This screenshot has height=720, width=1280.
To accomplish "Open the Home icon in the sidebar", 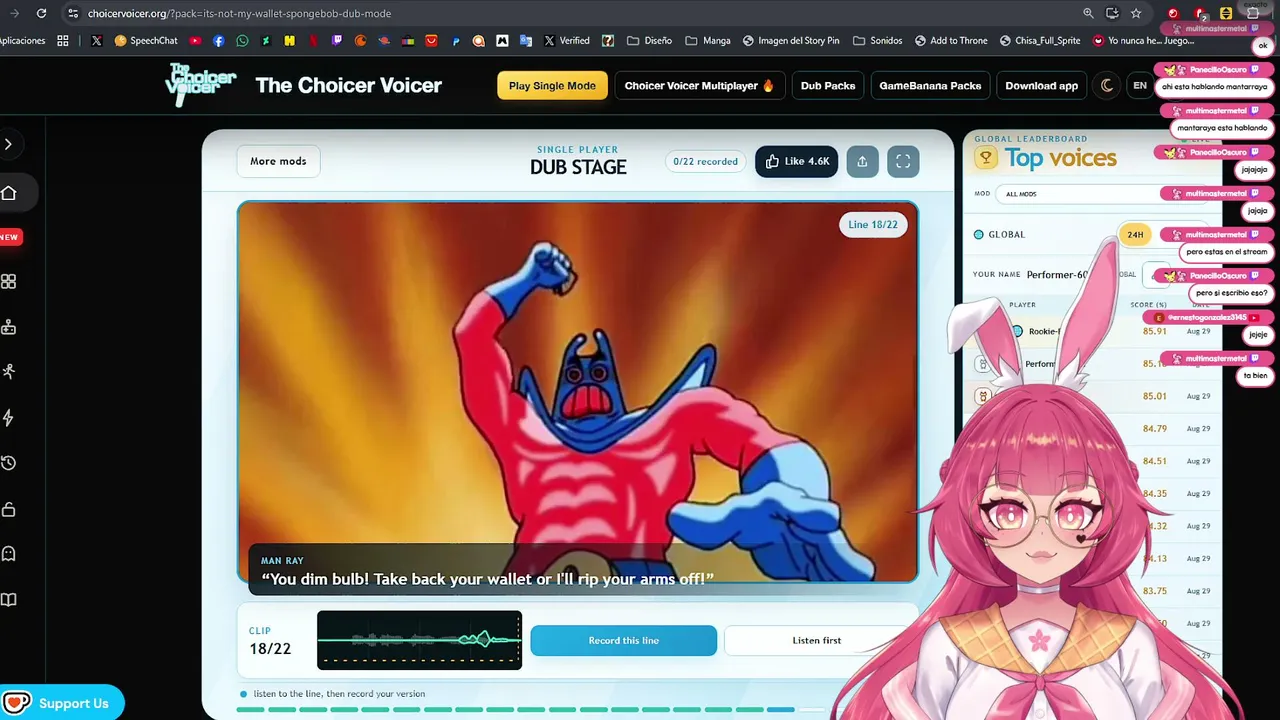I will tap(8, 193).
